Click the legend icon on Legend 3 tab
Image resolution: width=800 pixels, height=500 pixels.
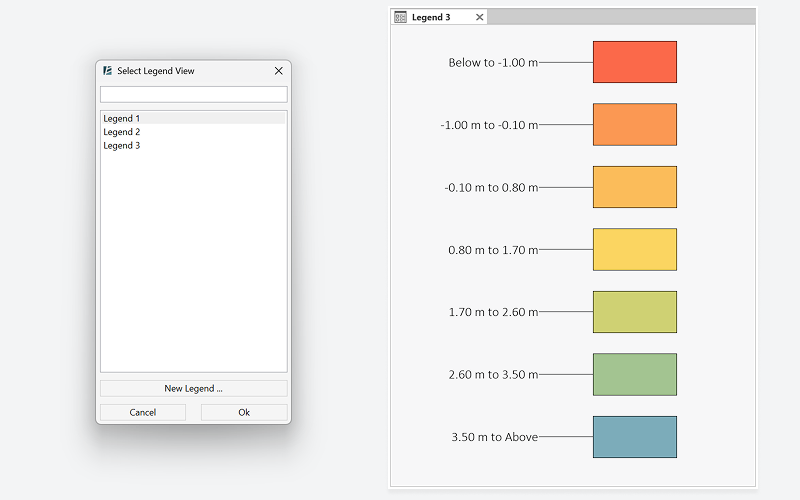point(401,17)
